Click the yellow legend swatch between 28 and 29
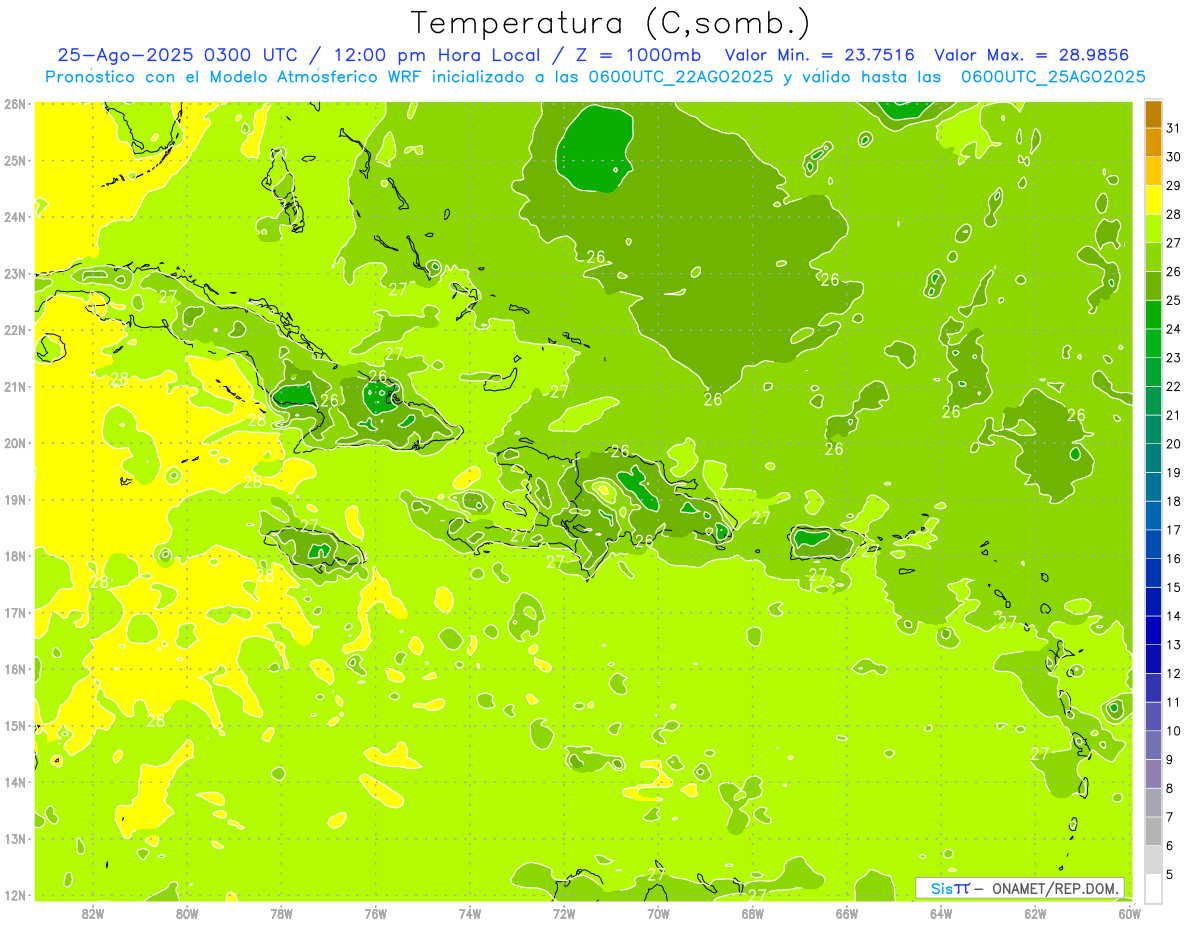This screenshot has width=1200, height=927. (x=1153, y=200)
